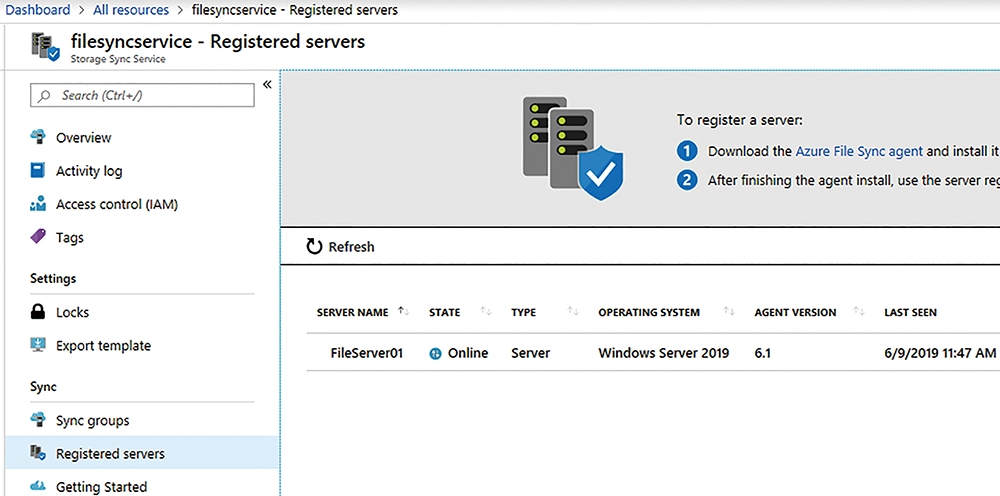Sort by Server Name column arrows
The image size is (1000, 496).
pyautogui.click(x=403, y=311)
